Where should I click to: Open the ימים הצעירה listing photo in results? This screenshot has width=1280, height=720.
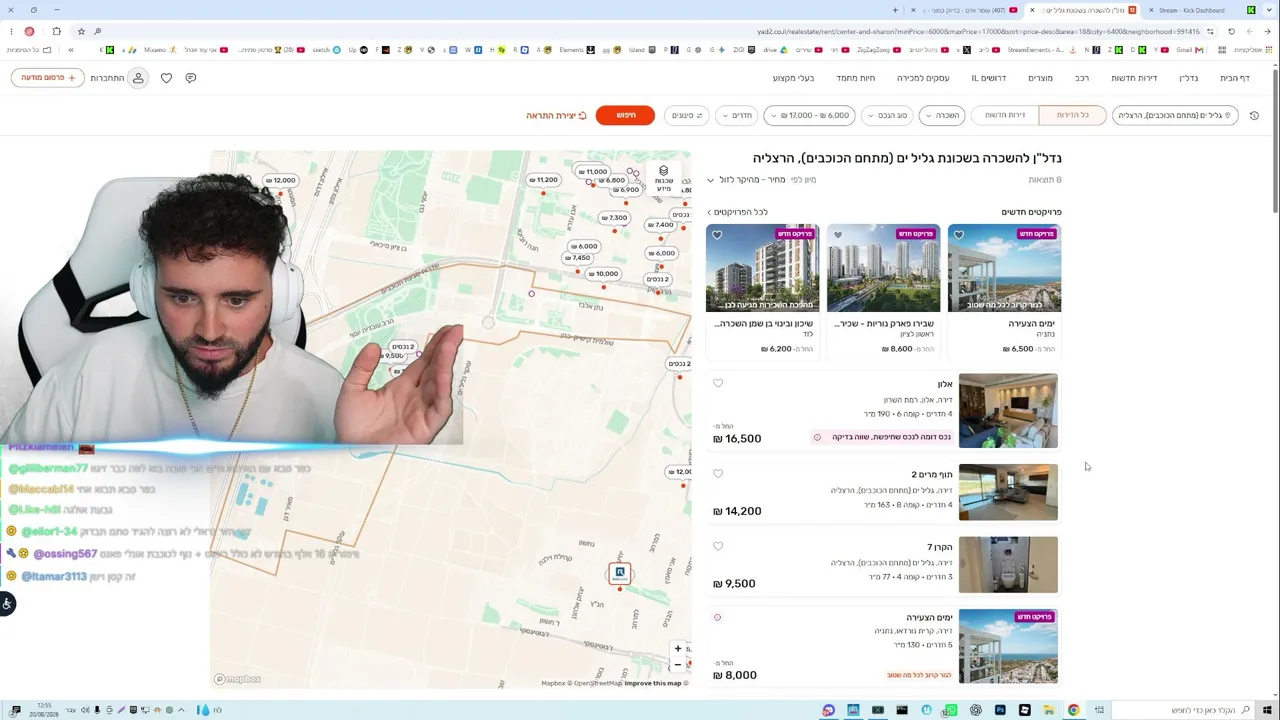pyautogui.click(x=1008, y=646)
